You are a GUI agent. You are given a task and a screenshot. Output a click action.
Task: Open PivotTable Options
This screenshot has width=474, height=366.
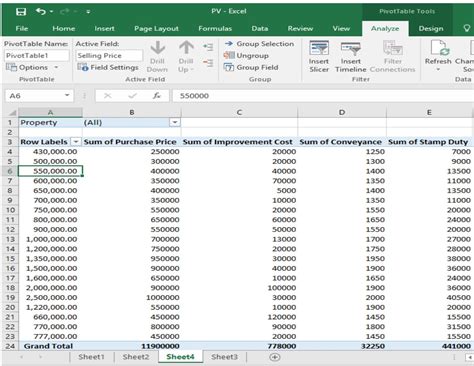pyautogui.click(x=27, y=68)
